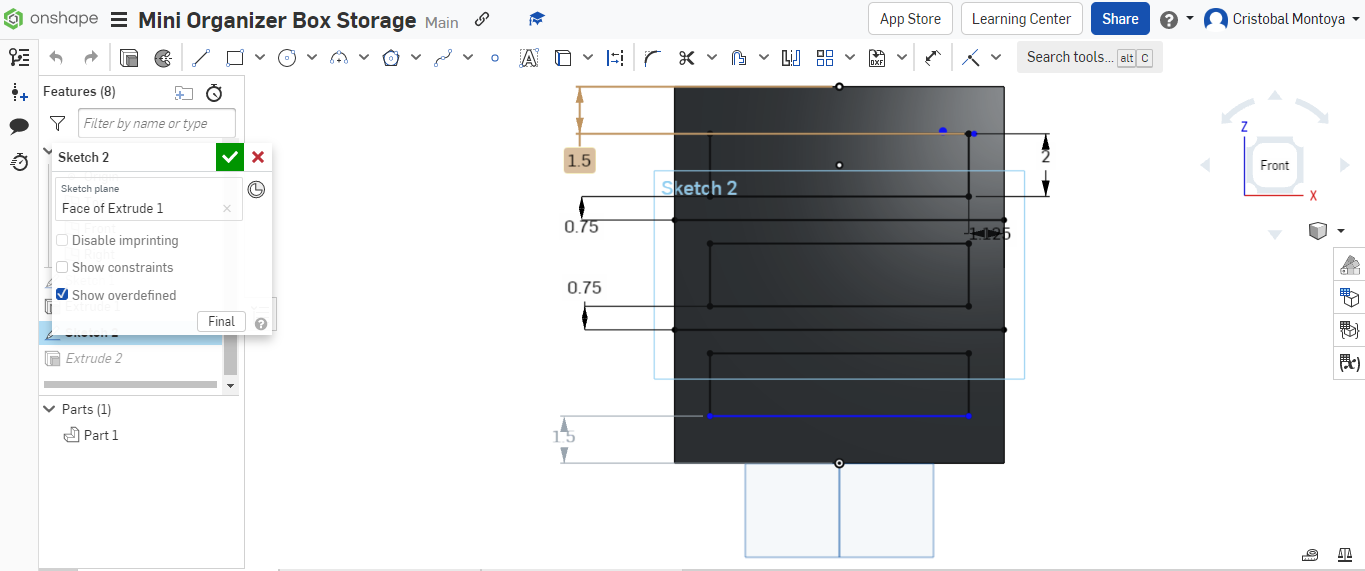The height and width of the screenshot is (571, 1365).
Task: Click the Filter by name or type field
Action: [157, 123]
